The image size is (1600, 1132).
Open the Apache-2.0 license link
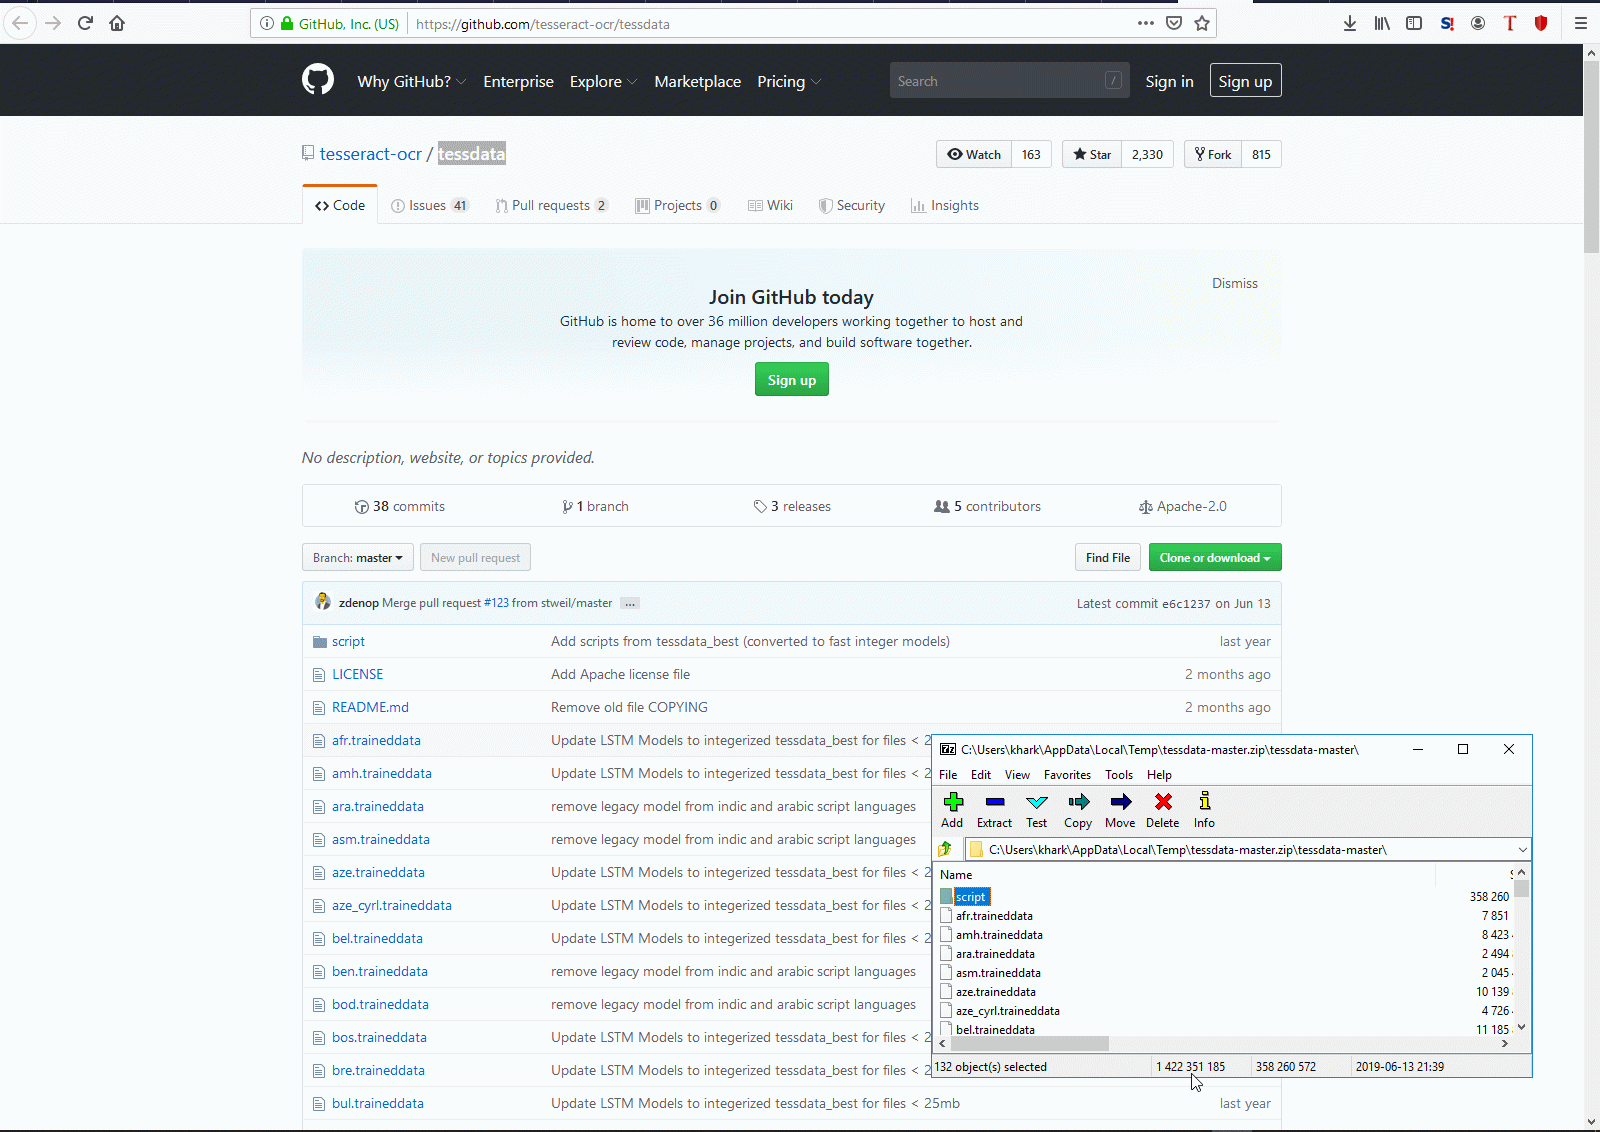(x=1183, y=506)
